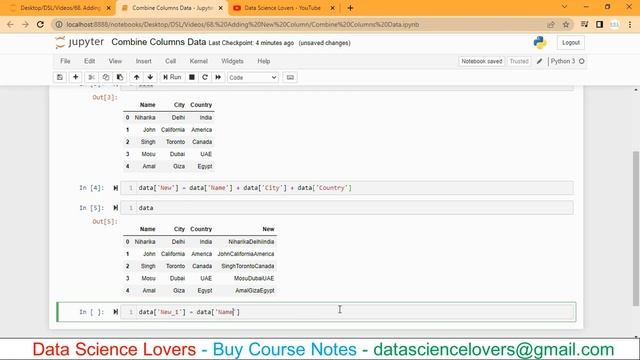Viewport: 640px width, 360px height.
Task: Click the In [4] code cell editor
Action: (x=347, y=188)
